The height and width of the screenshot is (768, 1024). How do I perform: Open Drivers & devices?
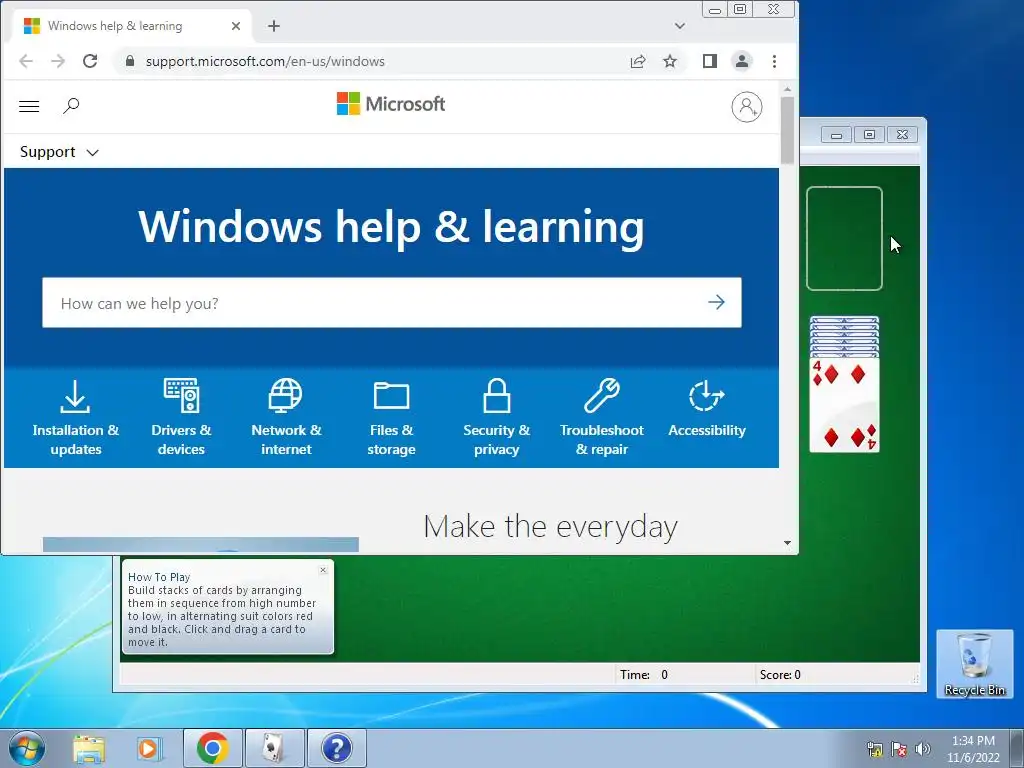pos(181,418)
